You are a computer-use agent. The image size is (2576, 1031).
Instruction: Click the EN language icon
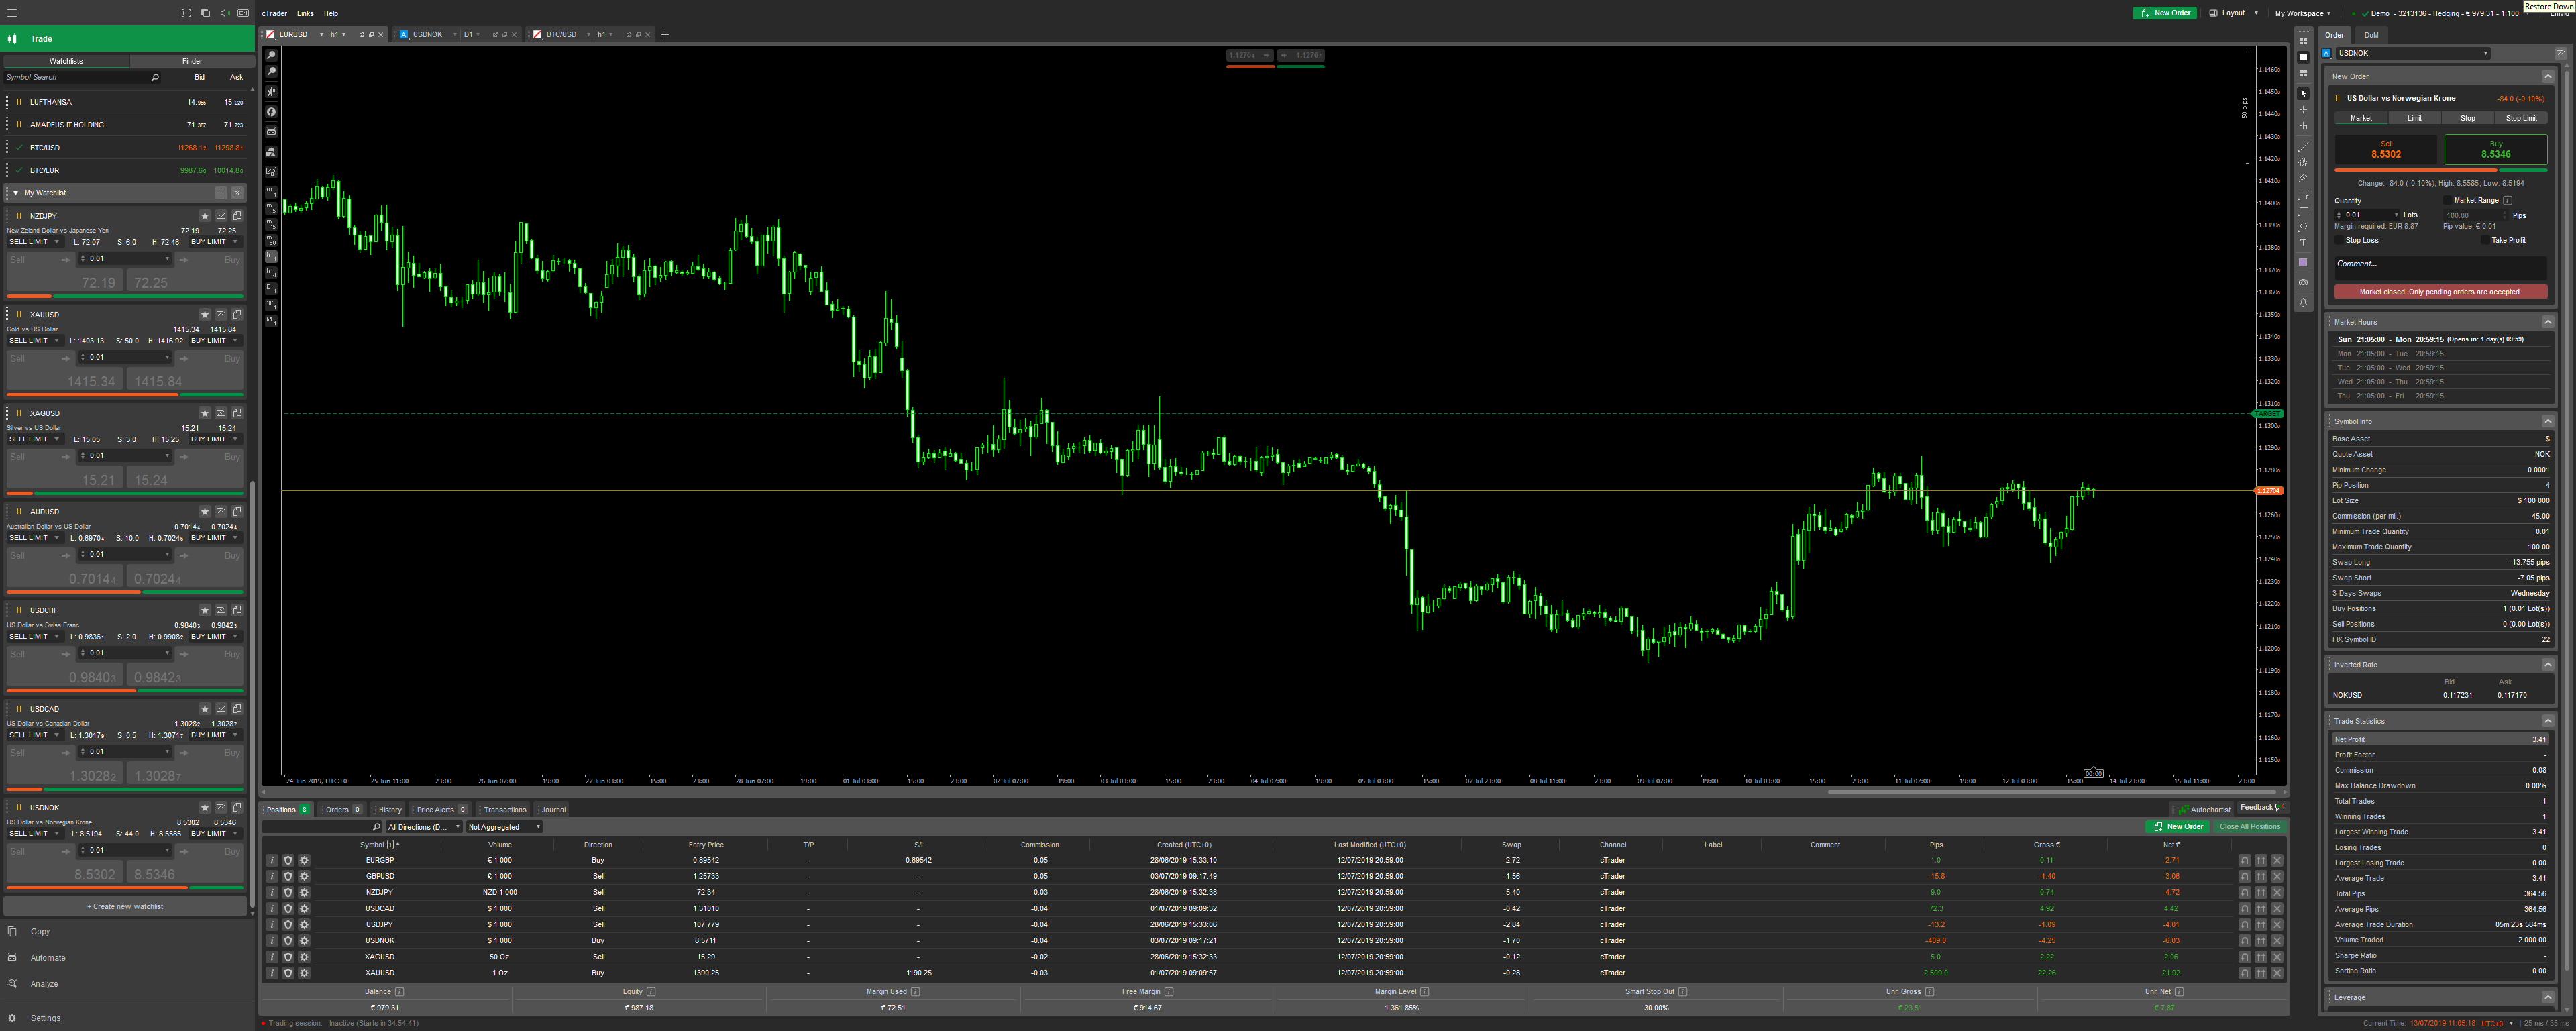[243, 13]
